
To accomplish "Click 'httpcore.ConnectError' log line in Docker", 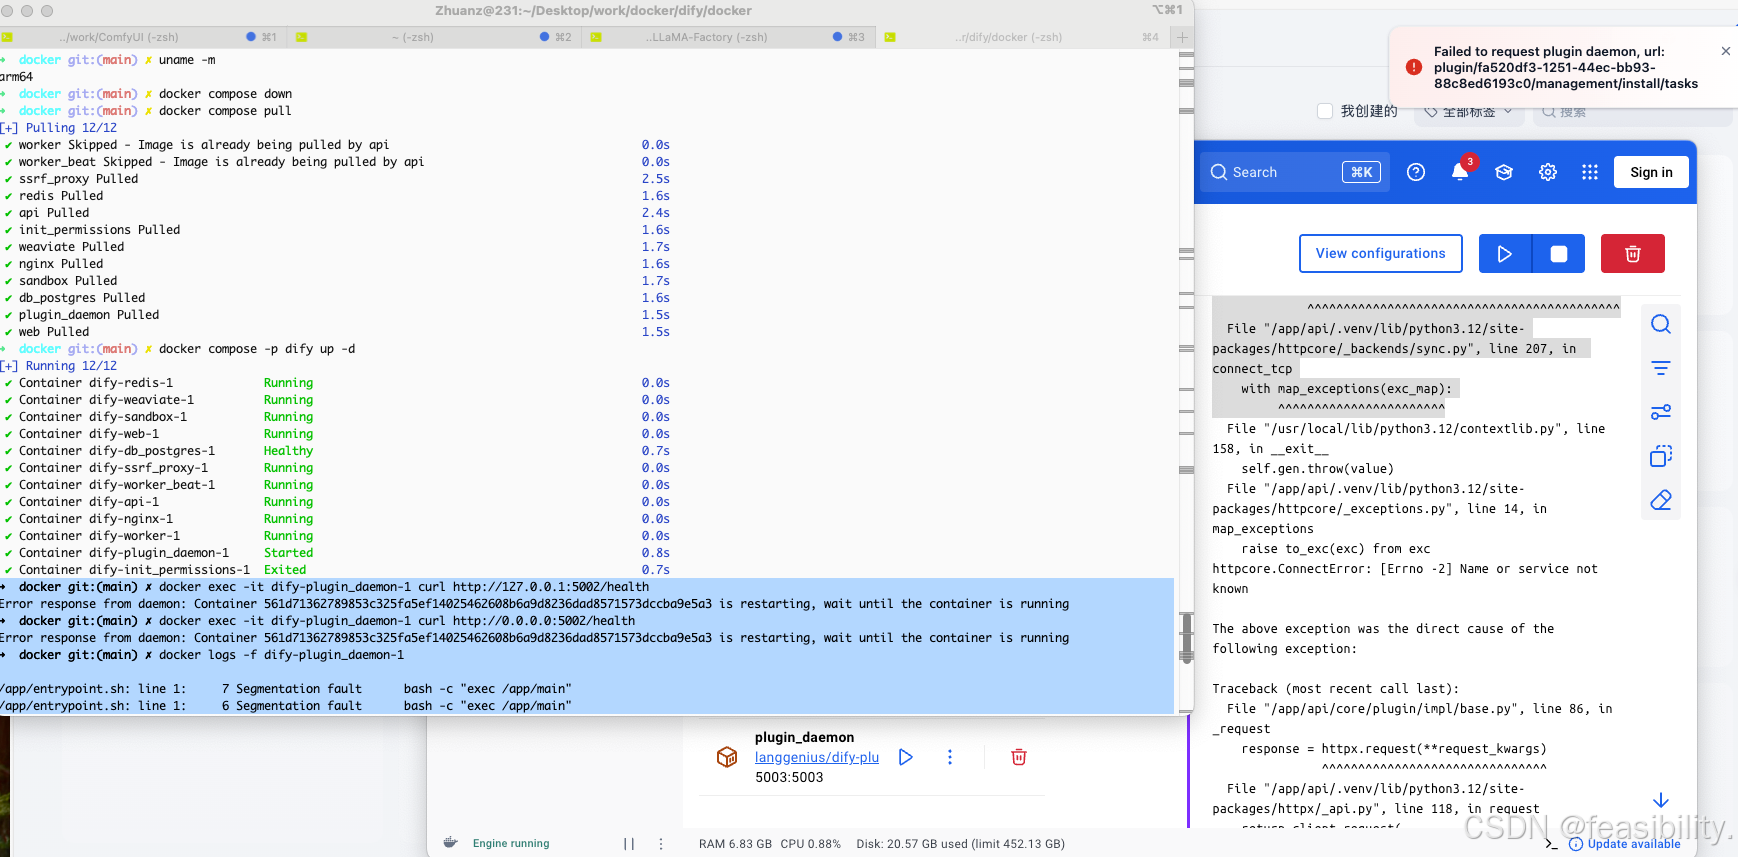I will tap(1405, 579).
